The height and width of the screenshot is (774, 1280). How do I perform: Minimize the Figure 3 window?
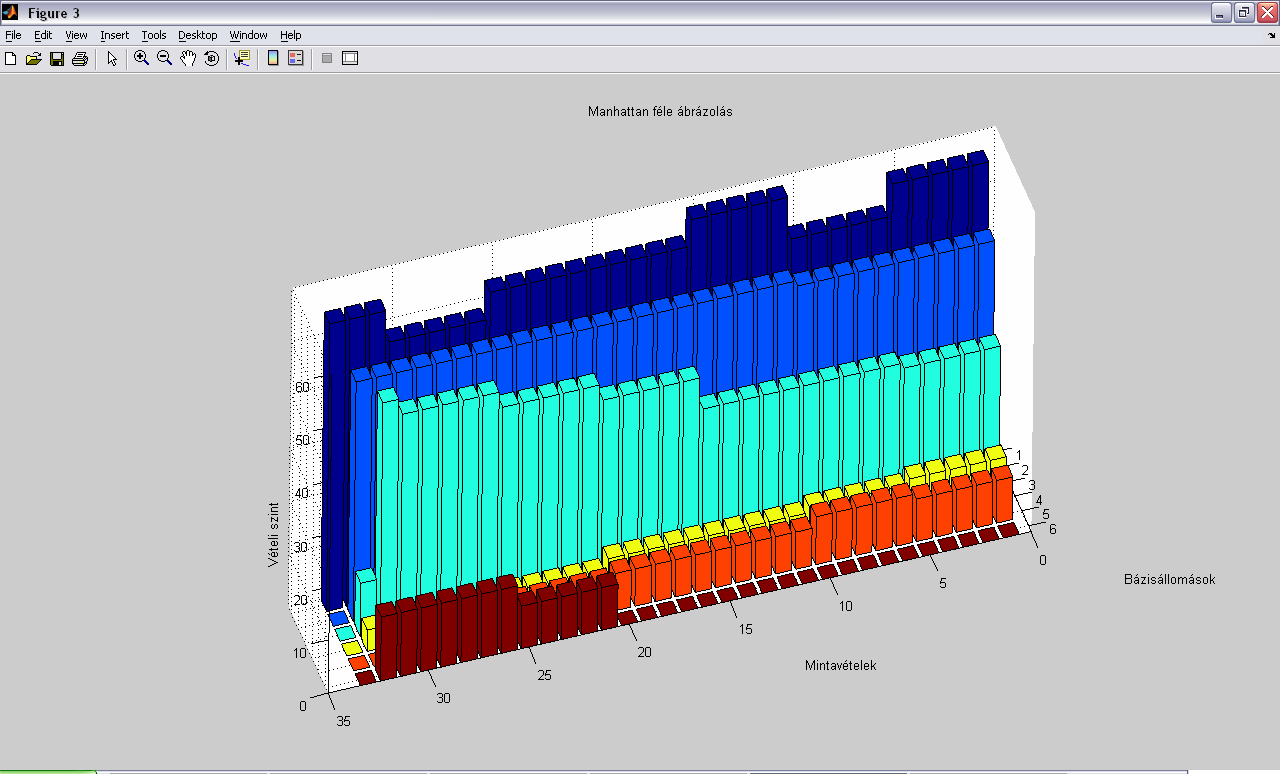tap(1220, 13)
